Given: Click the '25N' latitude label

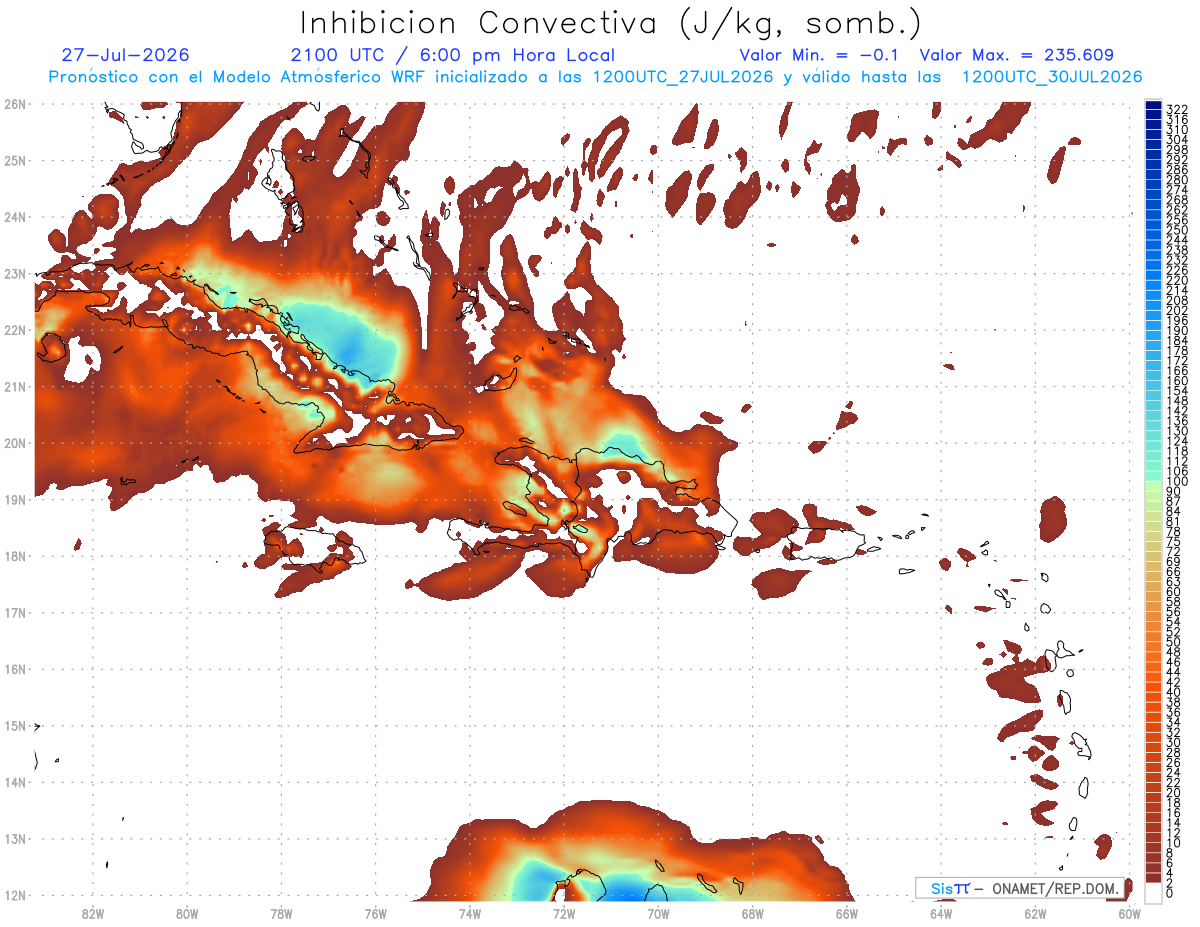Looking at the screenshot, I should coord(14,160).
